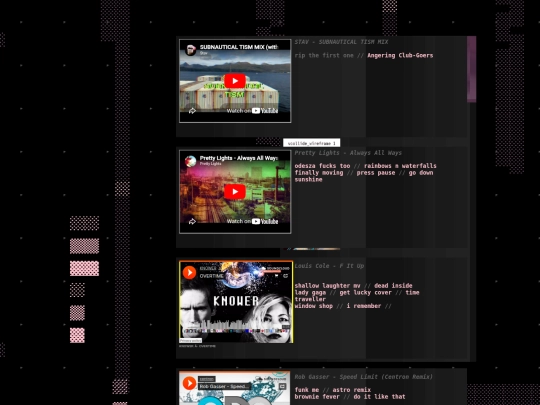The height and width of the screenshot is (405, 540).
Task: Click the share icon in KNOWER player
Action: click(285, 276)
